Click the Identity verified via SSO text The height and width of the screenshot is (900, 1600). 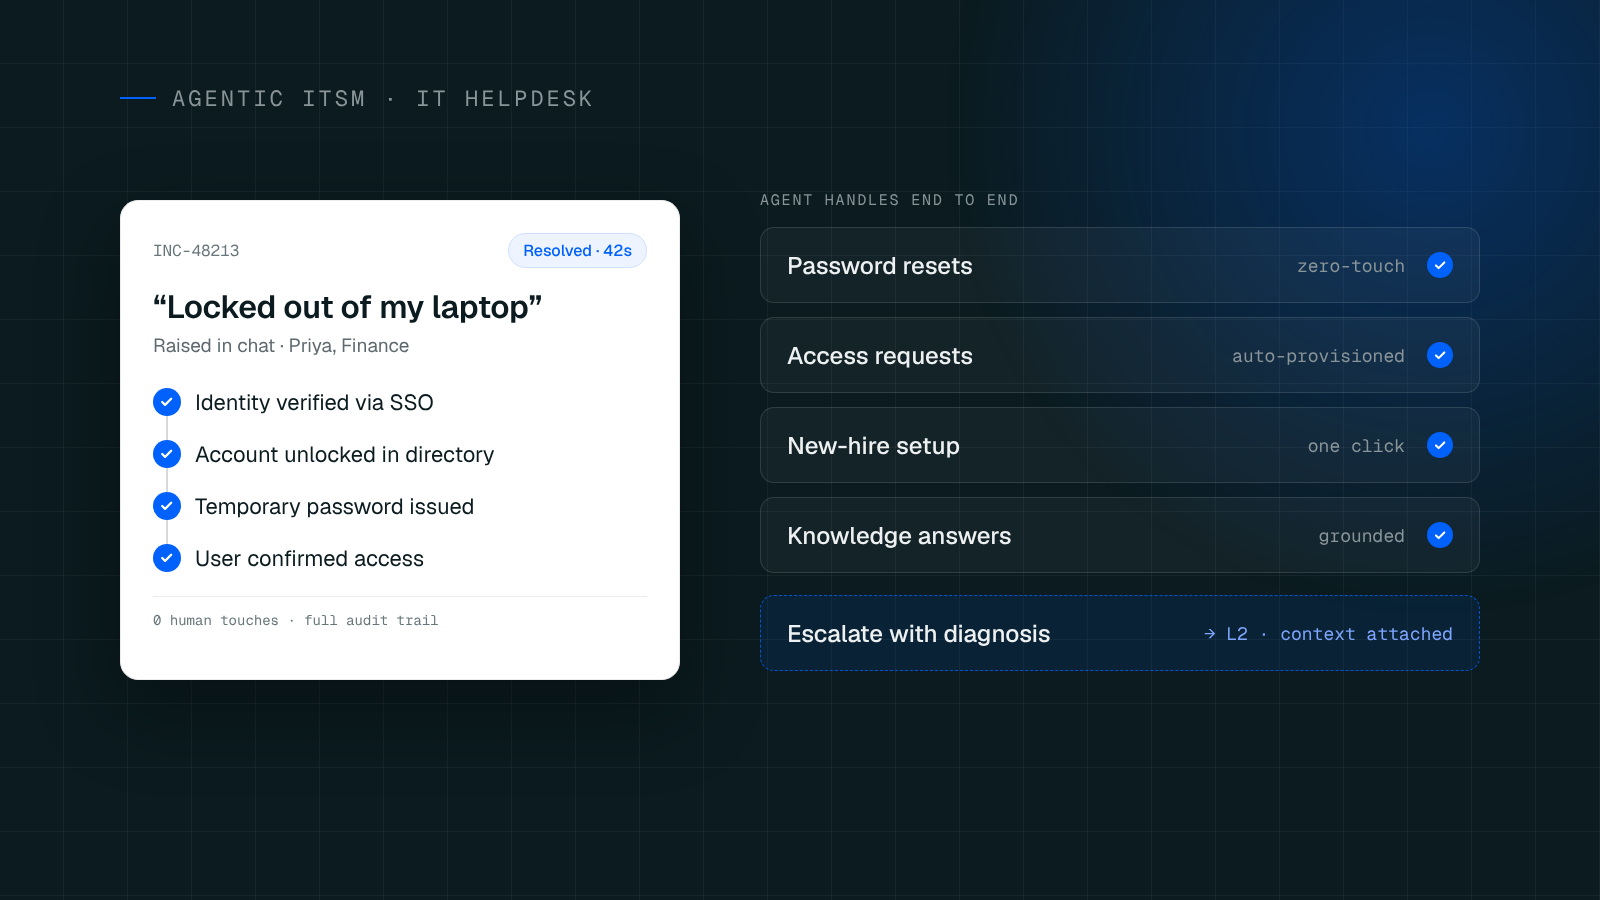click(x=314, y=403)
